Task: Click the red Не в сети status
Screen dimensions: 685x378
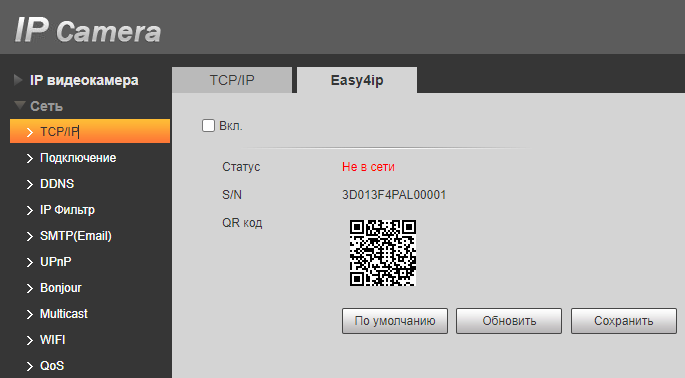Action: coord(368,167)
